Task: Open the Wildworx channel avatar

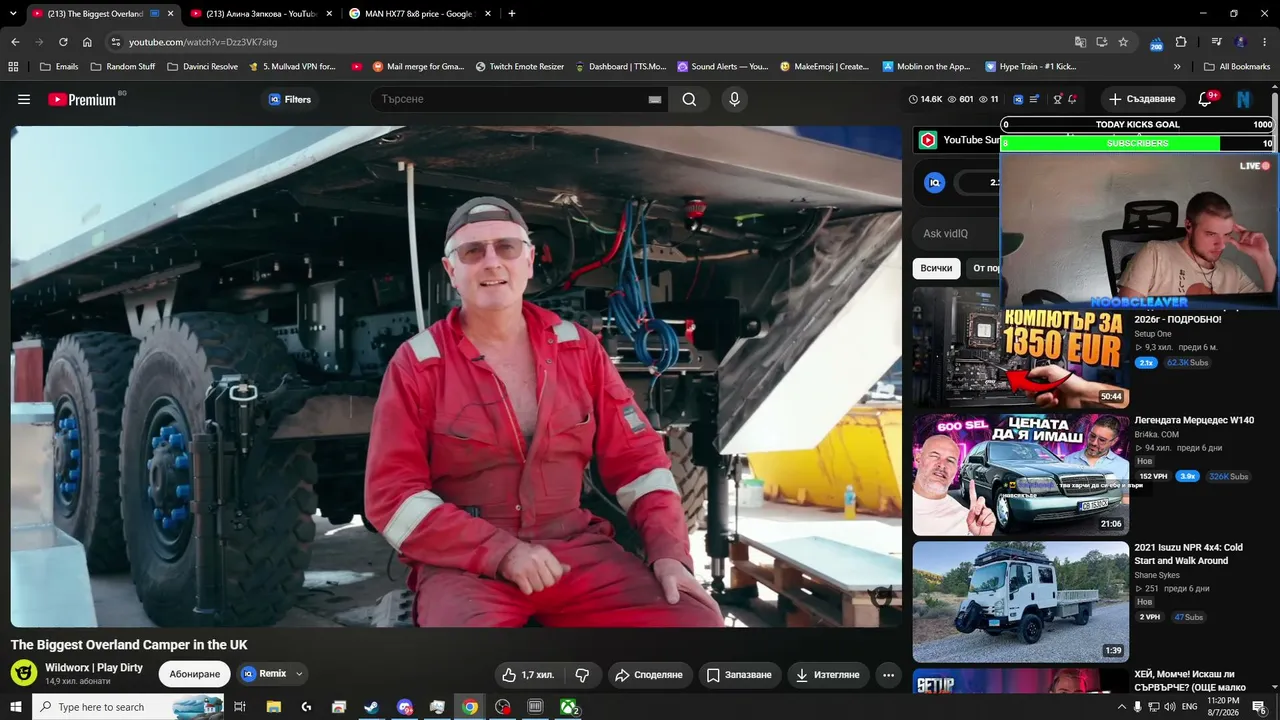Action: [x=24, y=673]
